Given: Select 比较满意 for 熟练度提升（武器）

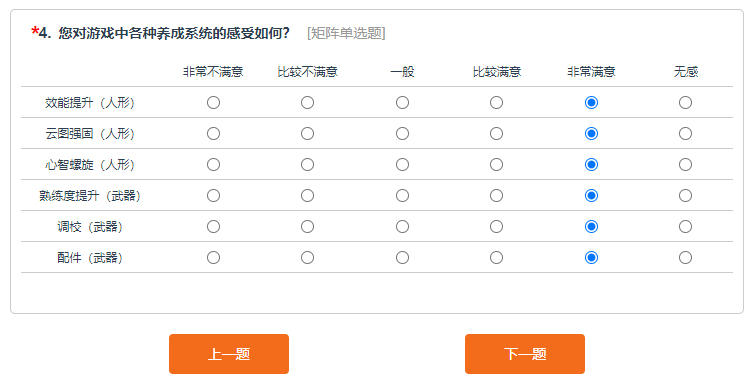Looking at the screenshot, I should coord(496,196).
